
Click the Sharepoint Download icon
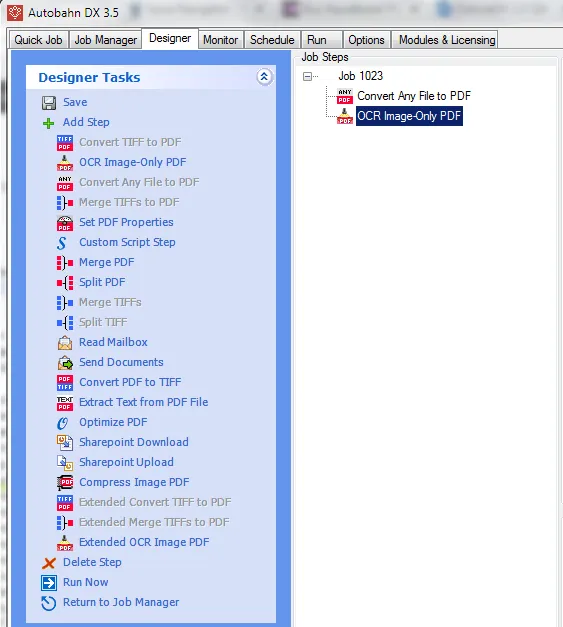[x=65, y=443]
